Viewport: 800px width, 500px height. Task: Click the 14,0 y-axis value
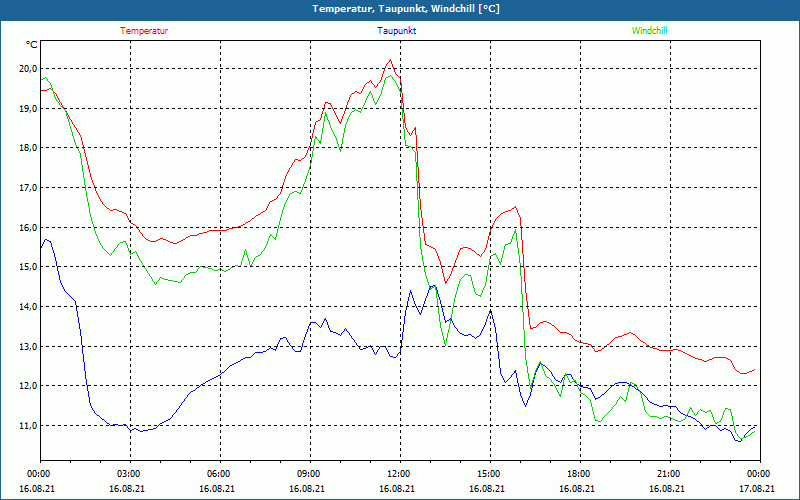point(28,306)
